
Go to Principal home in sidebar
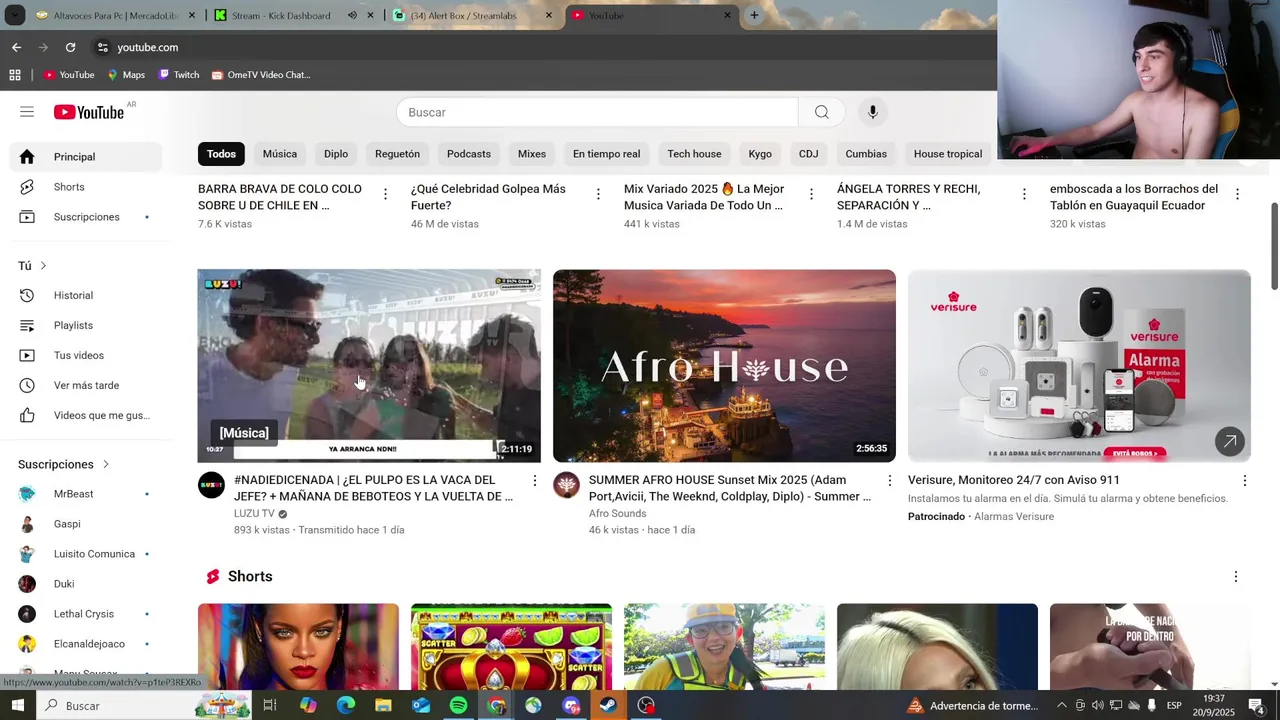86,157
